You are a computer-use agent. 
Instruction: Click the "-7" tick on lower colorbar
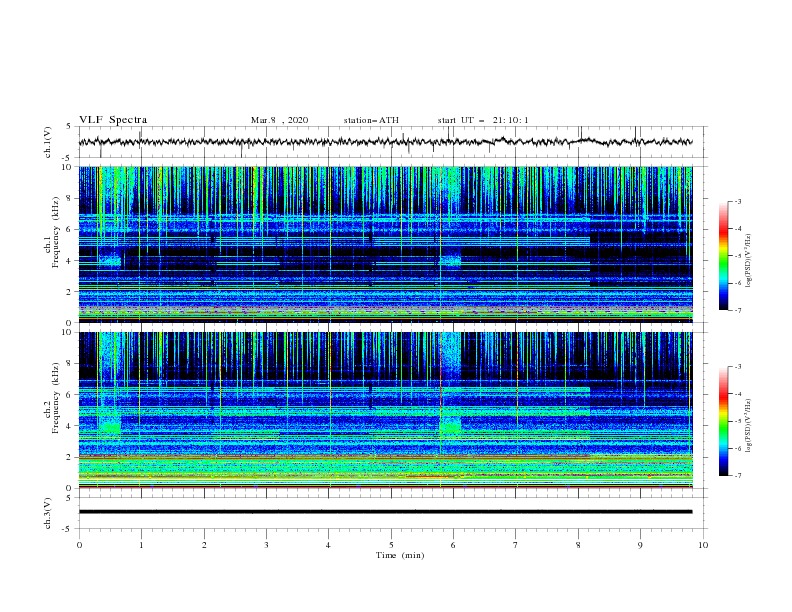point(737,476)
